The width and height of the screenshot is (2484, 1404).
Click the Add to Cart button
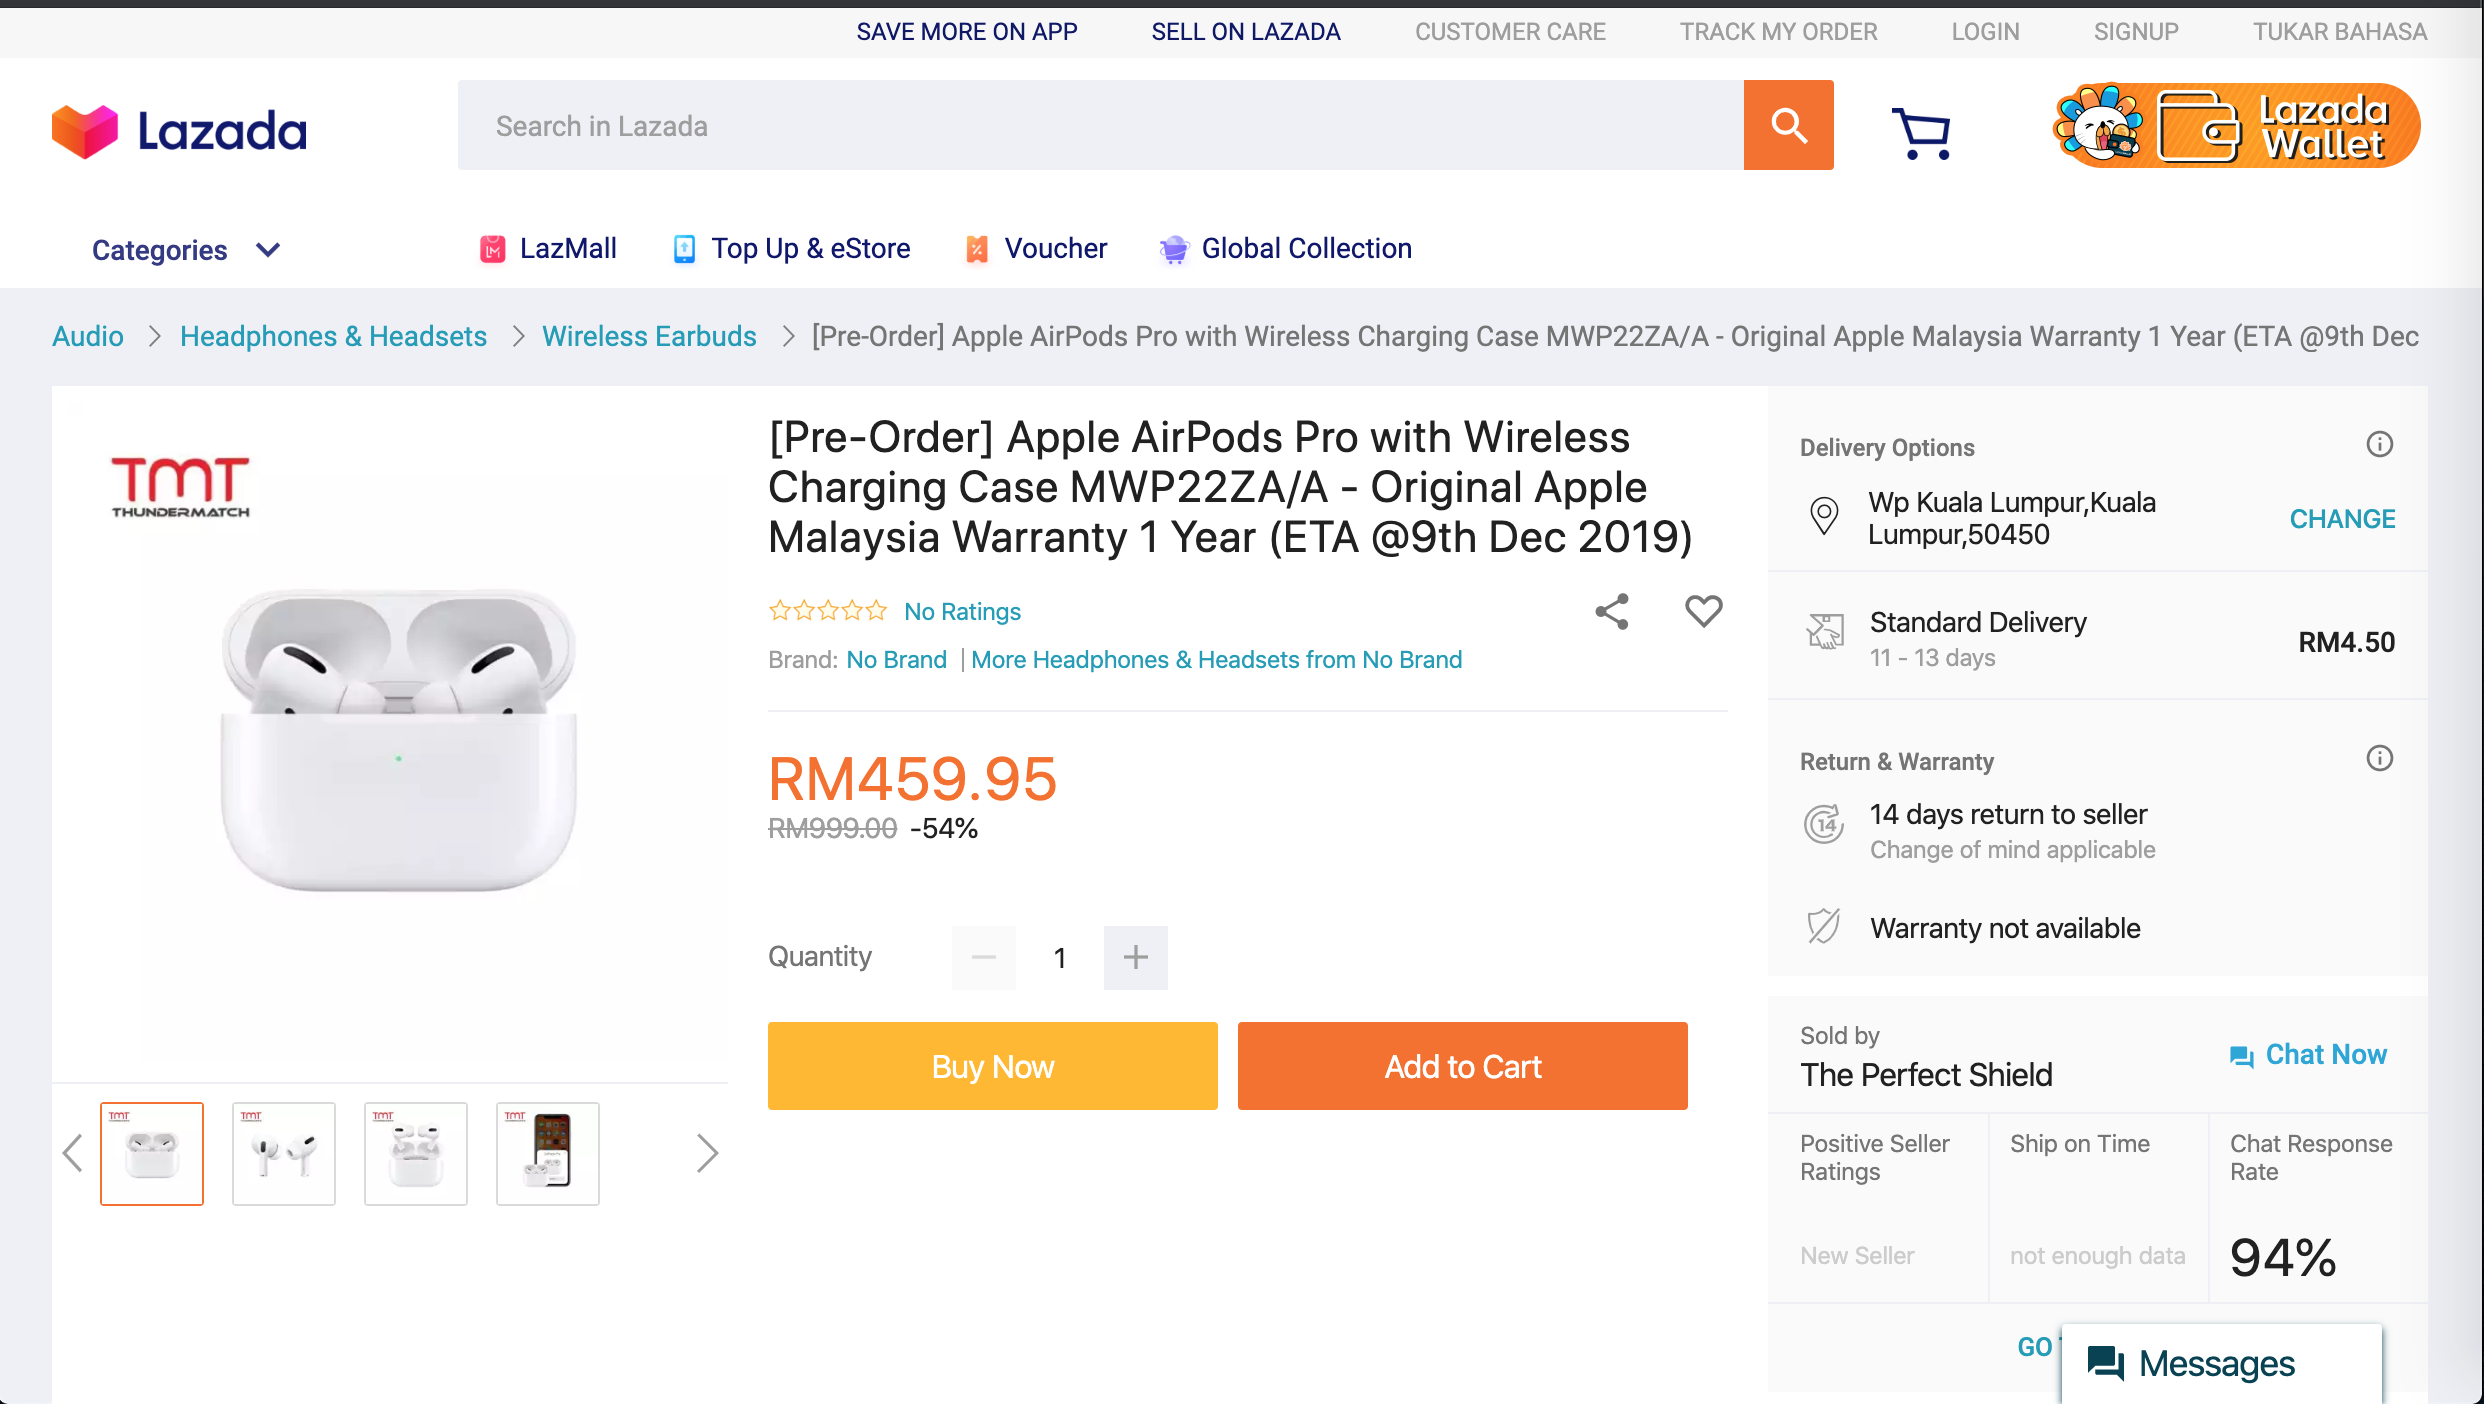(1463, 1066)
